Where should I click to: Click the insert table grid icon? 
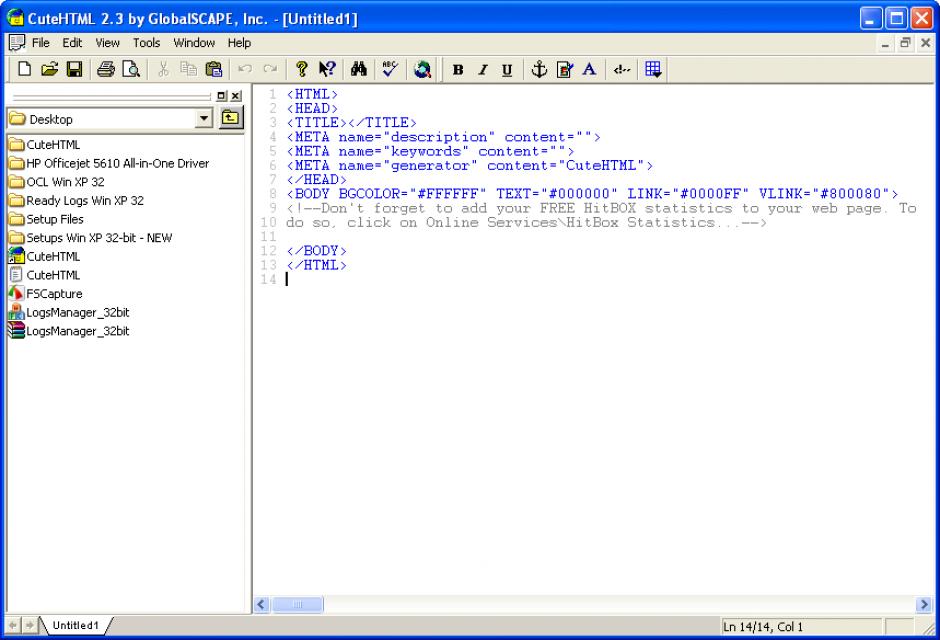[653, 70]
